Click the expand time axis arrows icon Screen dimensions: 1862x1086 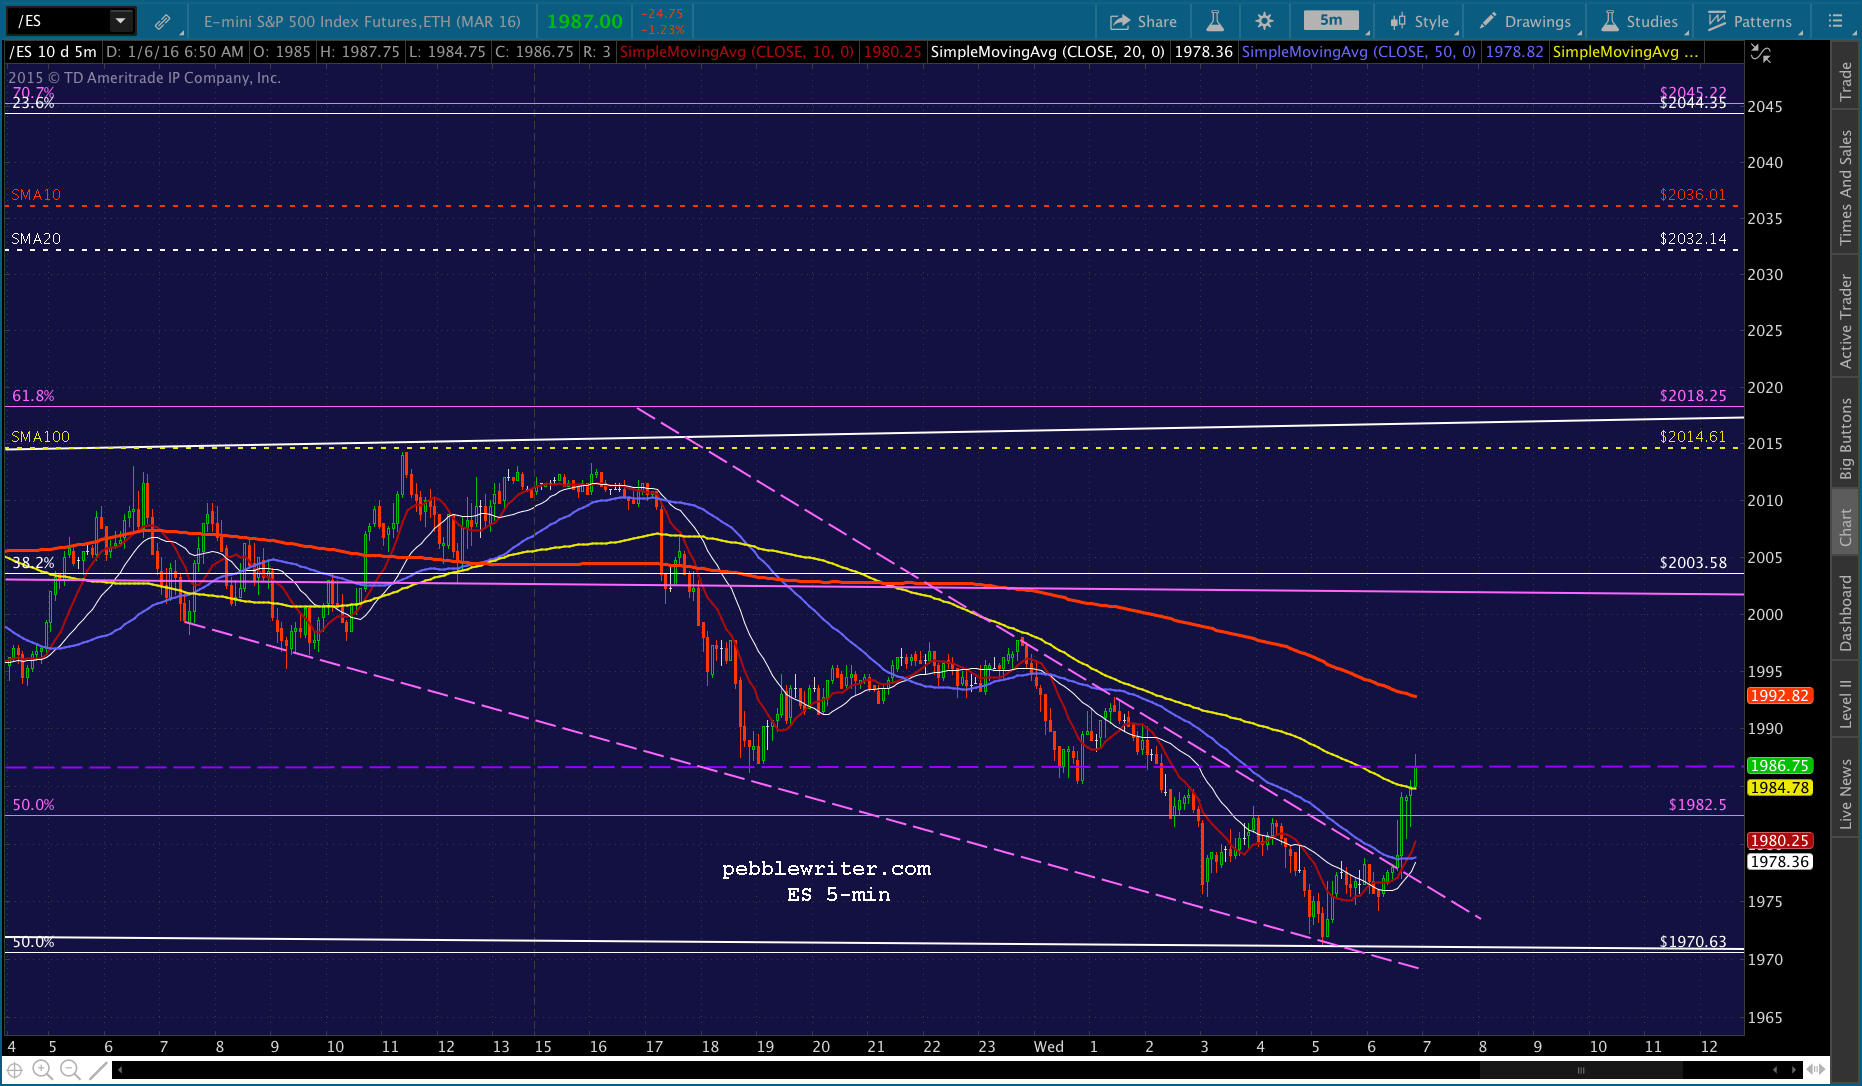point(1814,1070)
